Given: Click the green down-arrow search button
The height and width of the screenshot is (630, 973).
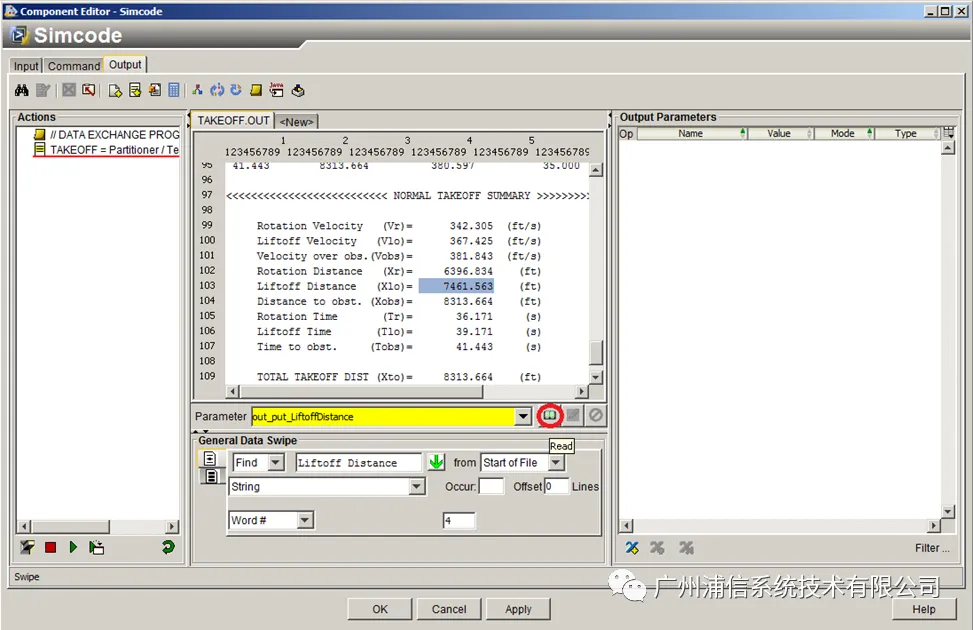Looking at the screenshot, I should tap(436, 462).
